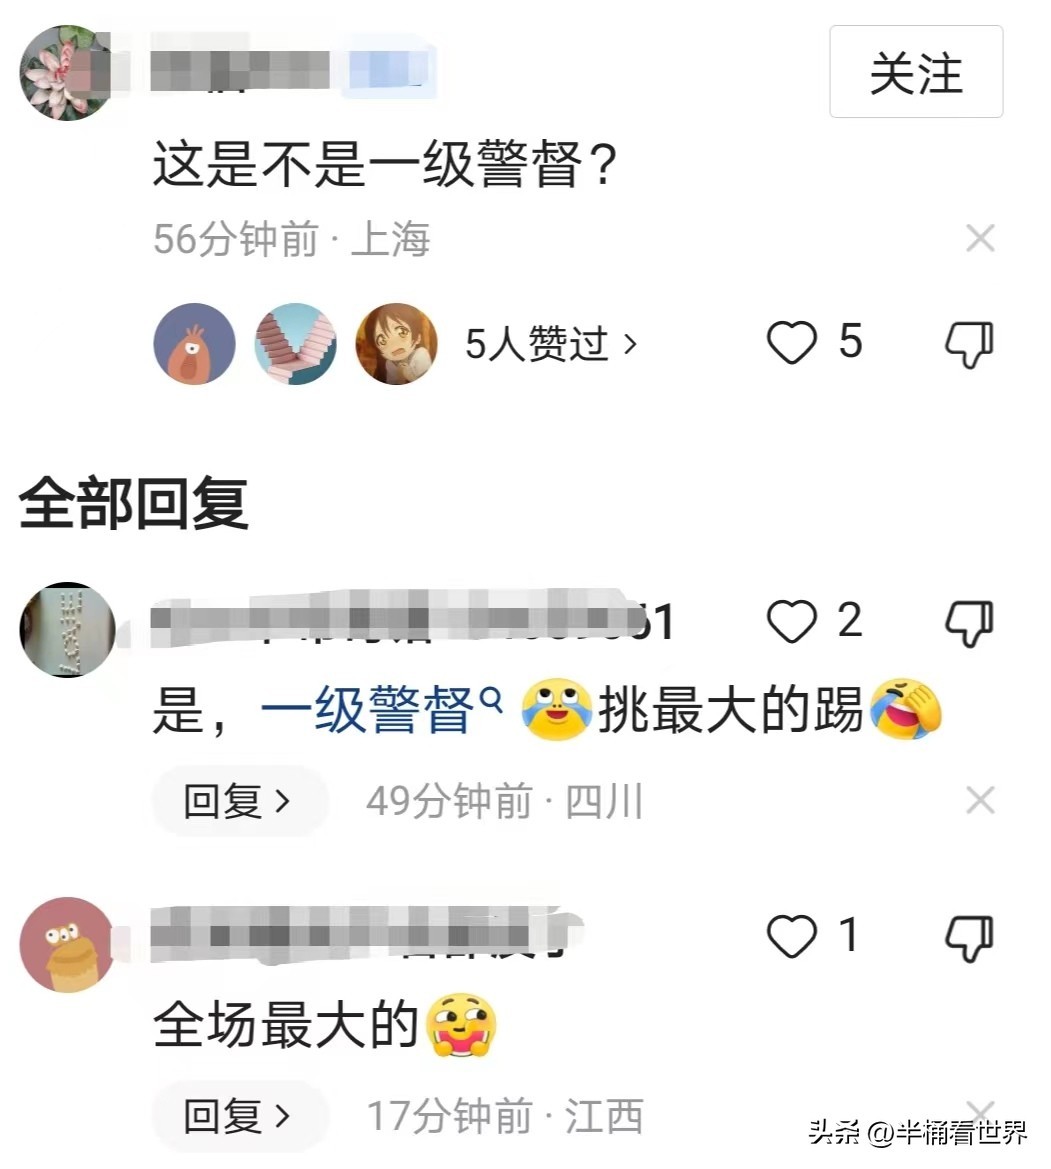Image resolution: width=1051 pixels, height=1169 pixels.
Task: Select the 全部回复 section heading
Action: [133, 504]
